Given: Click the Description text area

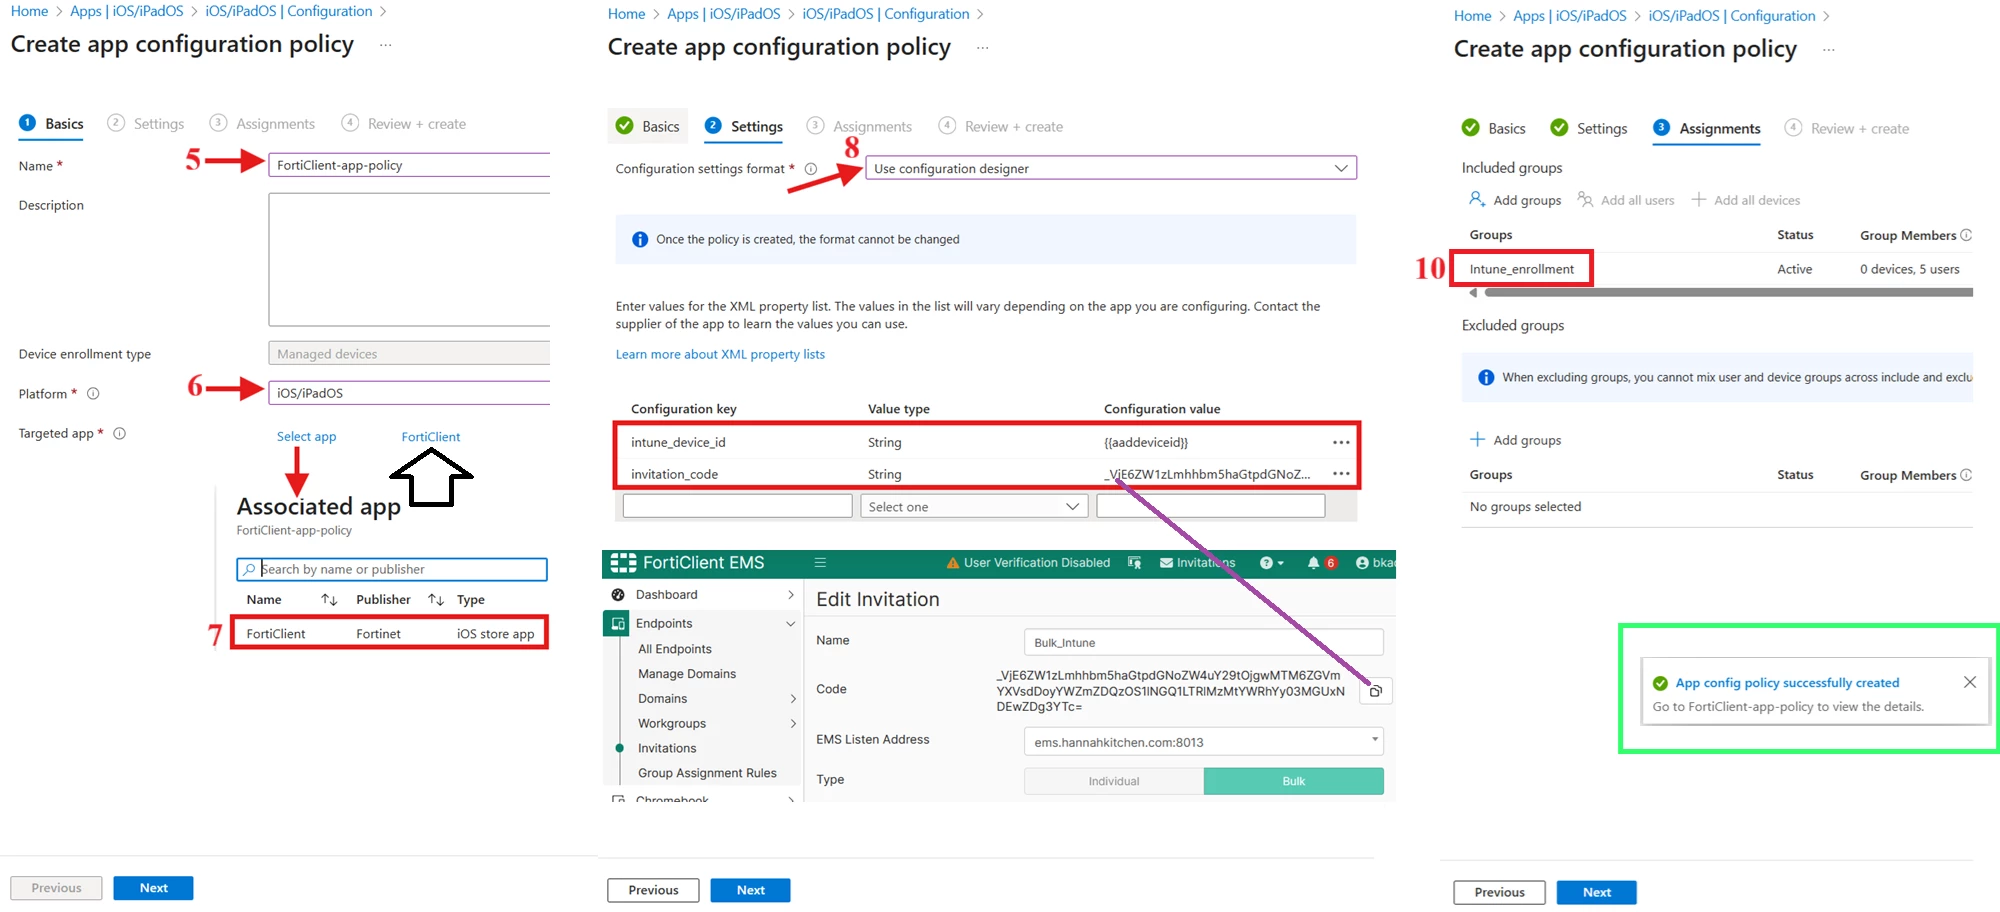Looking at the screenshot, I should click(x=409, y=260).
